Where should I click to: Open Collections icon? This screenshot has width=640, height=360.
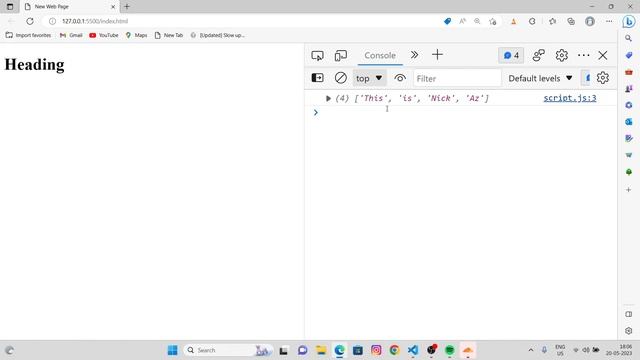tap(571, 21)
